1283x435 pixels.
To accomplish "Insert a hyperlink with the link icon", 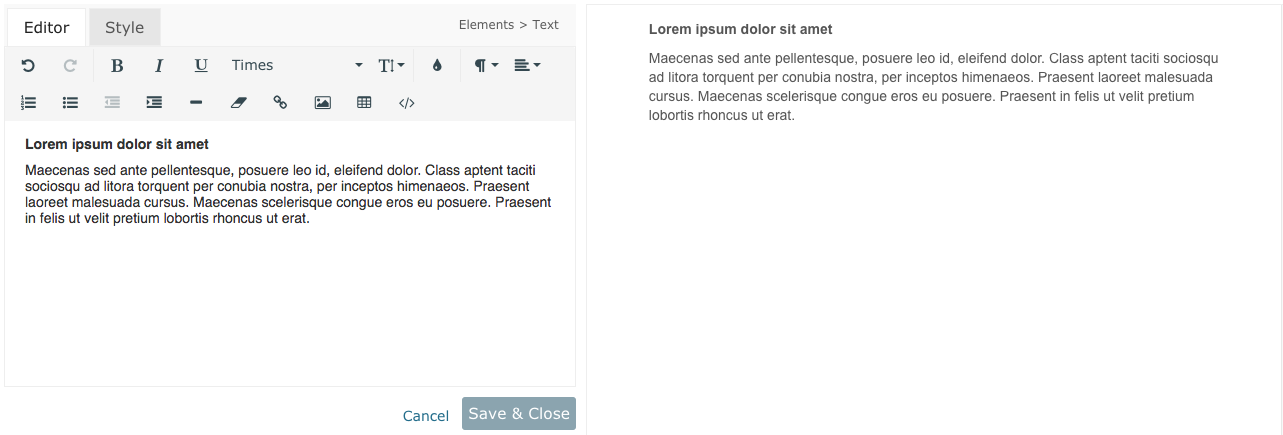I will [280, 102].
